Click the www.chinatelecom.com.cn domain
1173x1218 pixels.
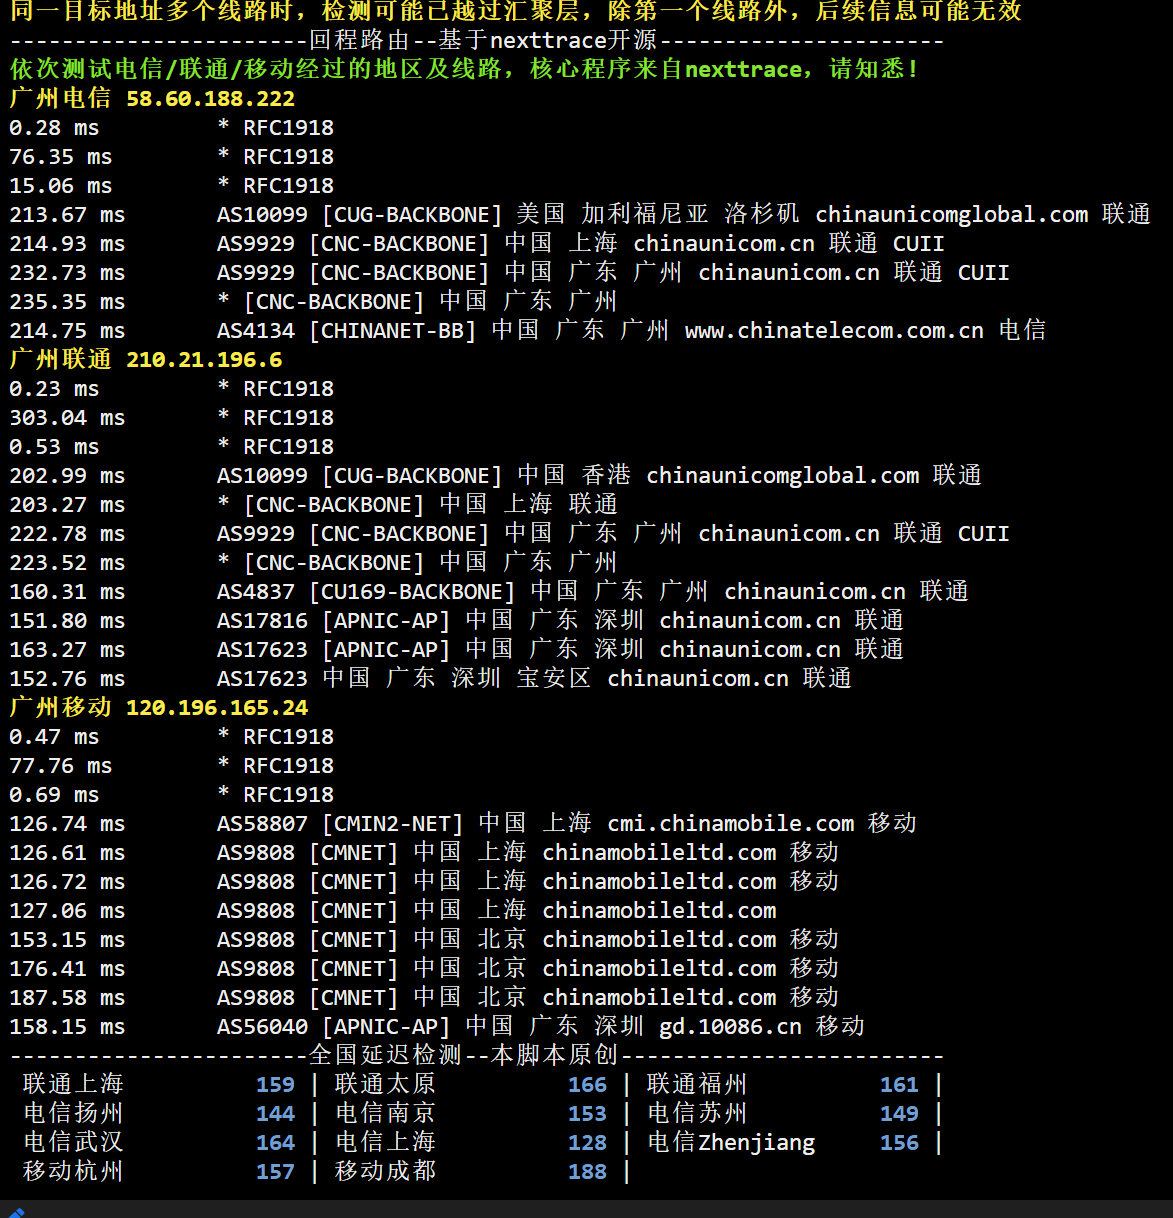pos(834,331)
